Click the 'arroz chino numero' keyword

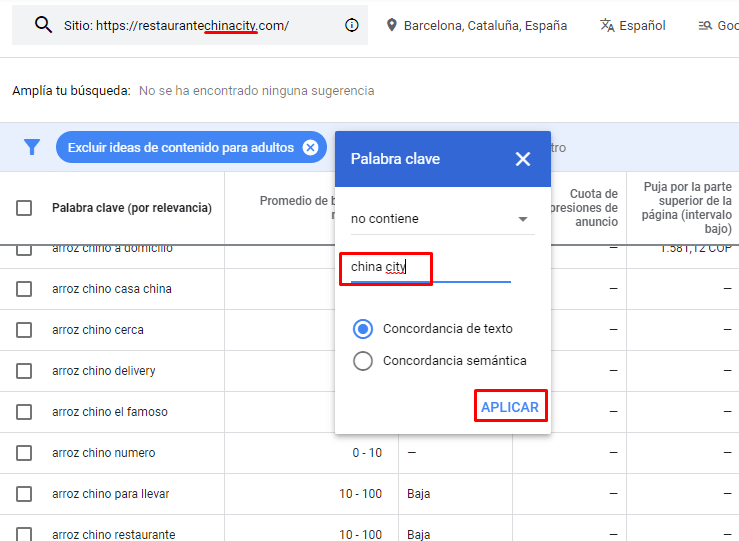coord(104,453)
